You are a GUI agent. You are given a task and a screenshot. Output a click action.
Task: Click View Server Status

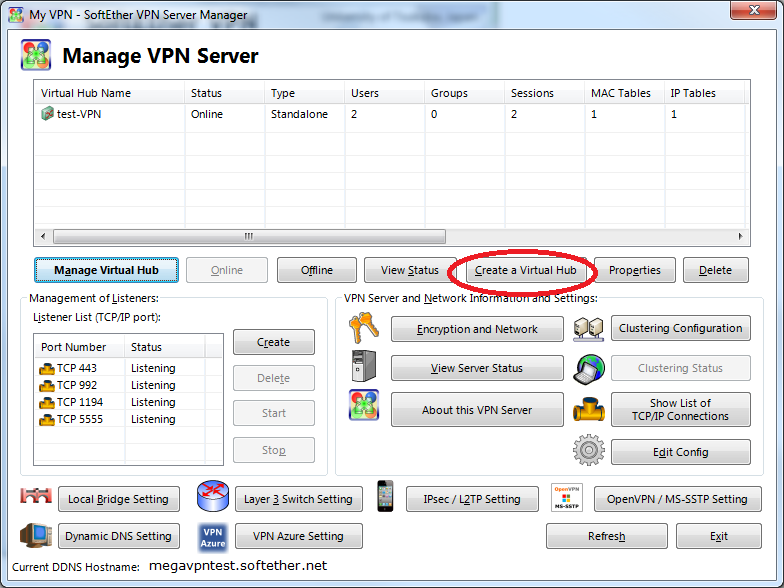point(477,368)
